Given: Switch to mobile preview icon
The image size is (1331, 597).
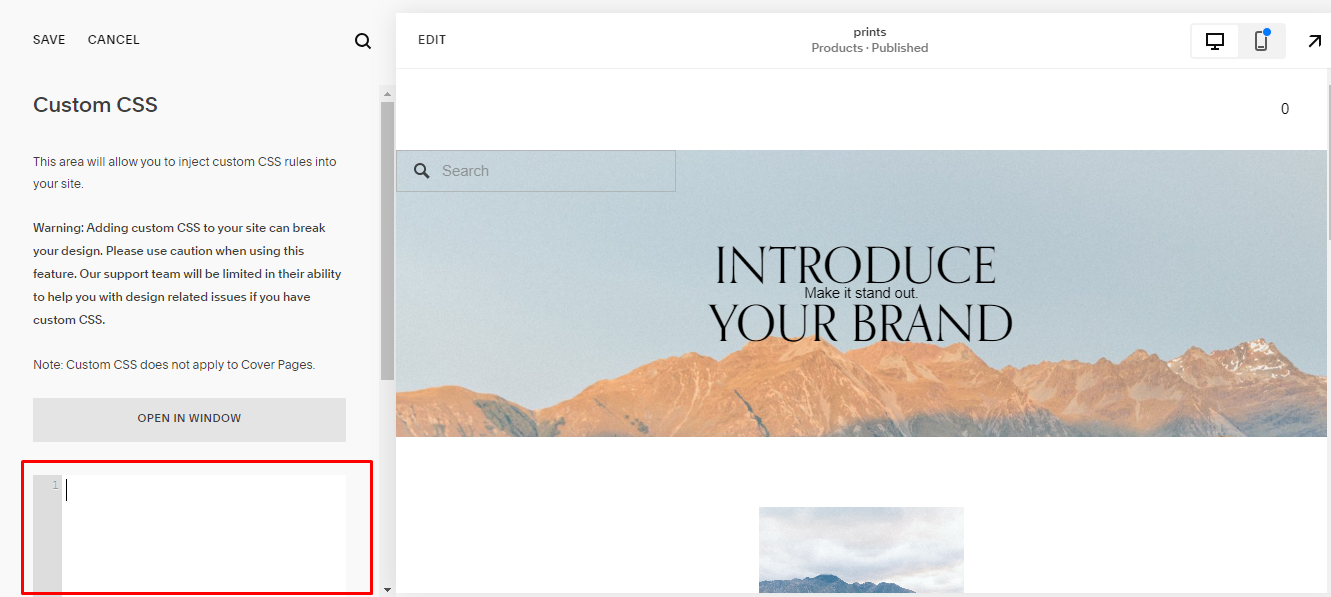Looking at the screenshot, I should pyautogui.click(x=1261, y=41).
